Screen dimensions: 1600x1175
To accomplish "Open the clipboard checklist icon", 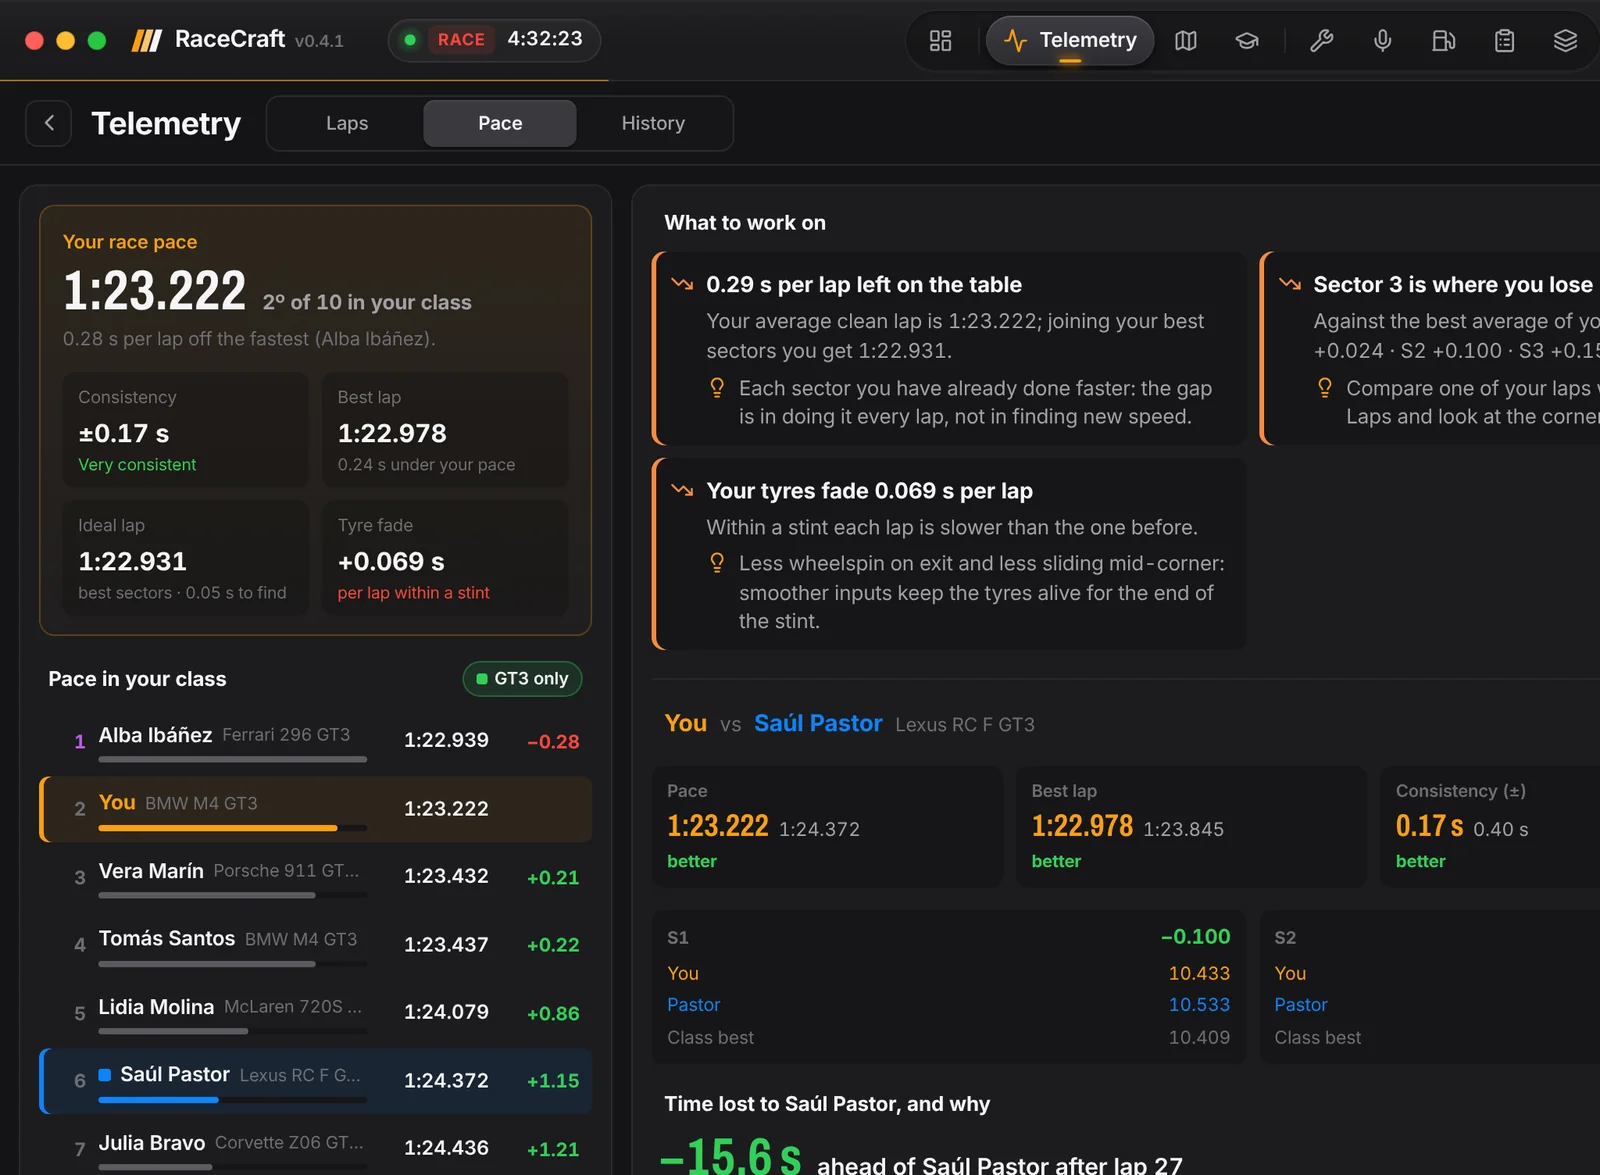I will (1505, 41).
